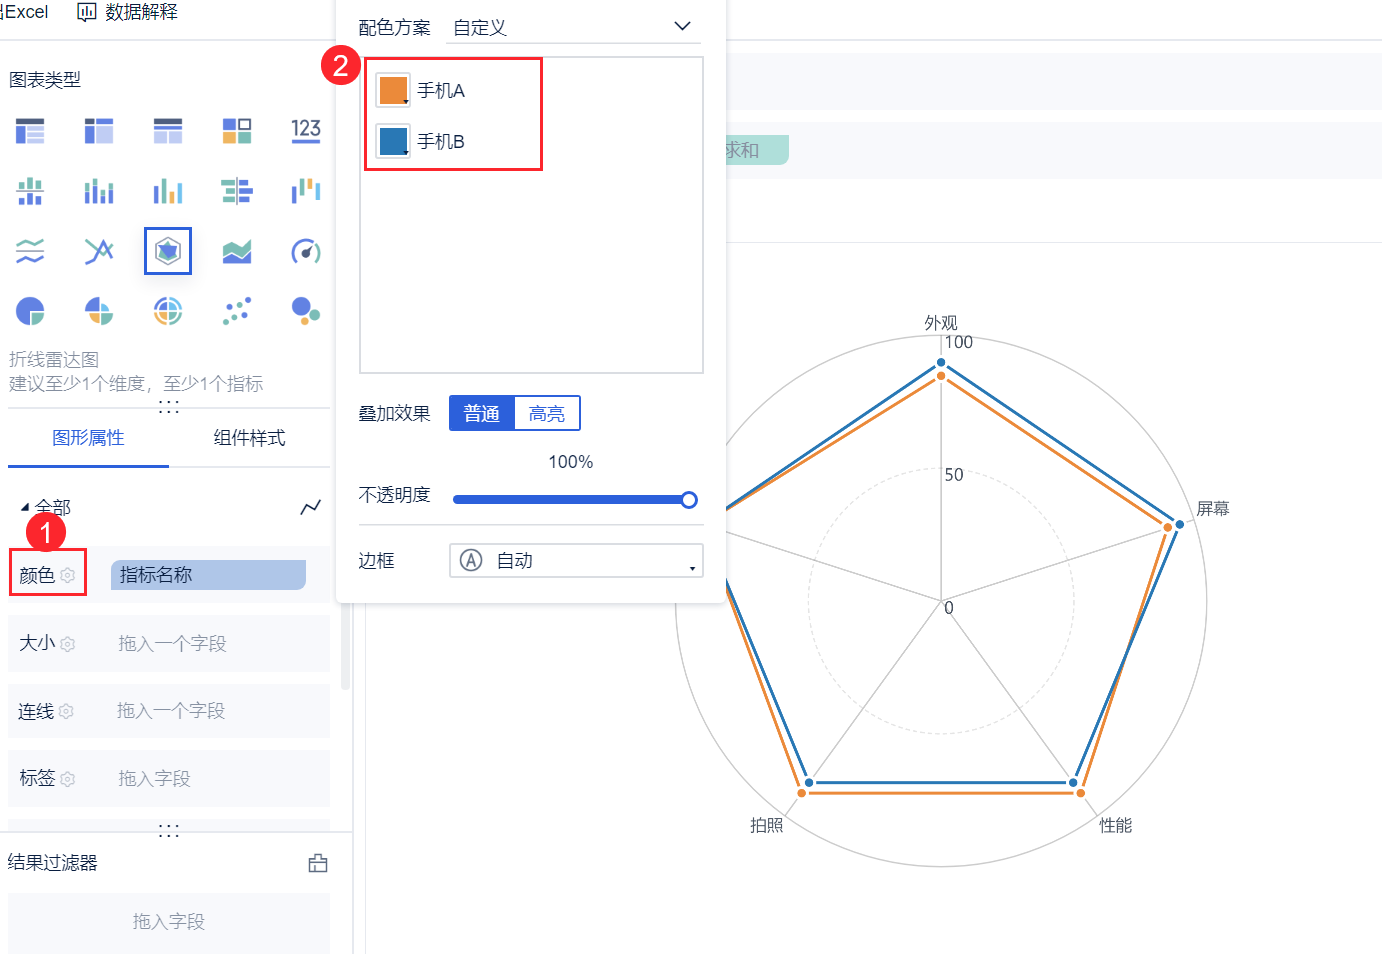The image size is (1382, 954).
Task: Open the 配色方案 dropdown
Action: tap(573, 27)
